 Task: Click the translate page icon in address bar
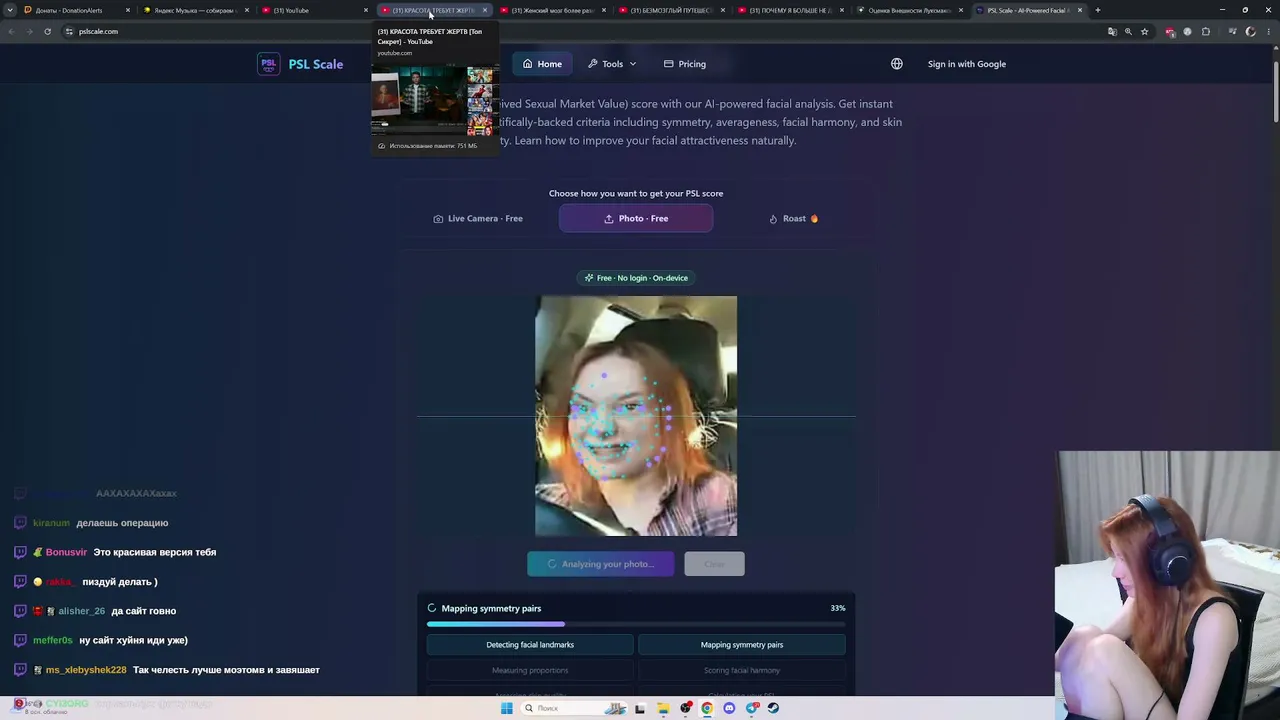click(x=1112, y=31)
